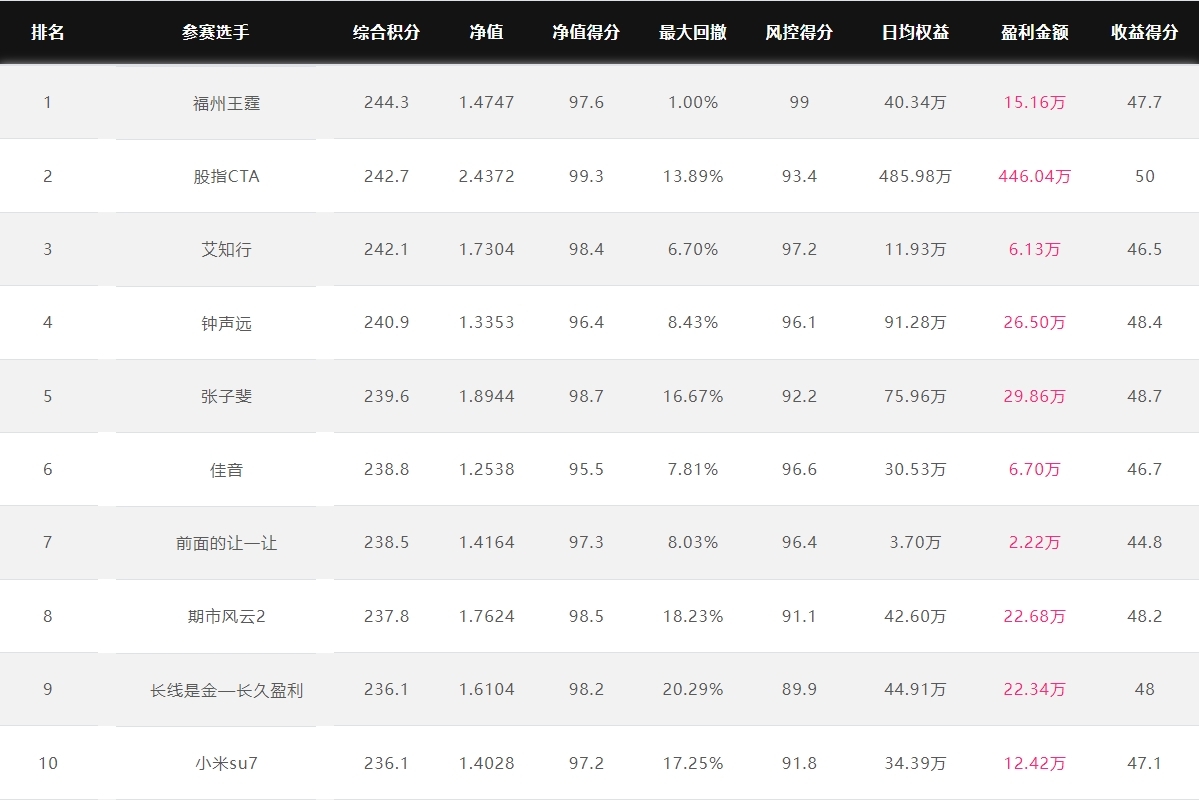Open contestant 福州王霆 profile
The image size is (1199, 800).
point(226,102)
